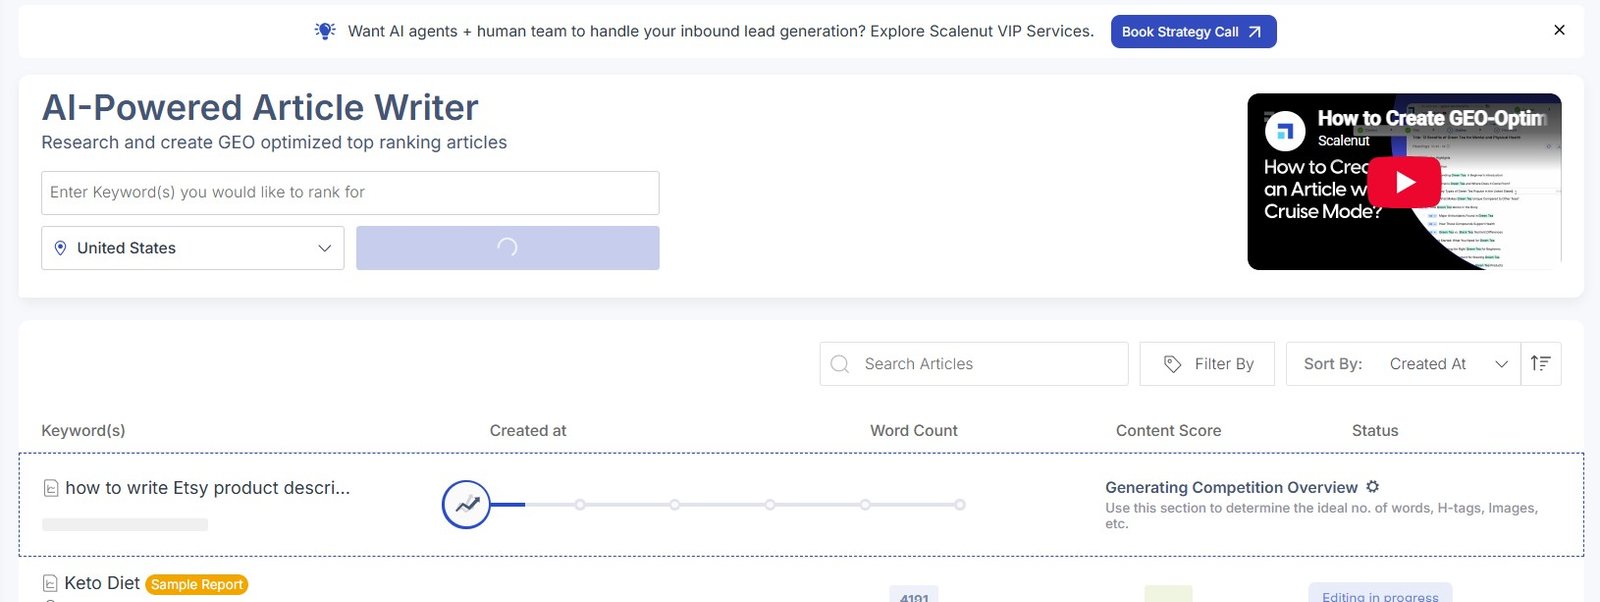Click the Created at column header
The width and height of the screenshot is (1600, 602).
click(x=528, y=430)
